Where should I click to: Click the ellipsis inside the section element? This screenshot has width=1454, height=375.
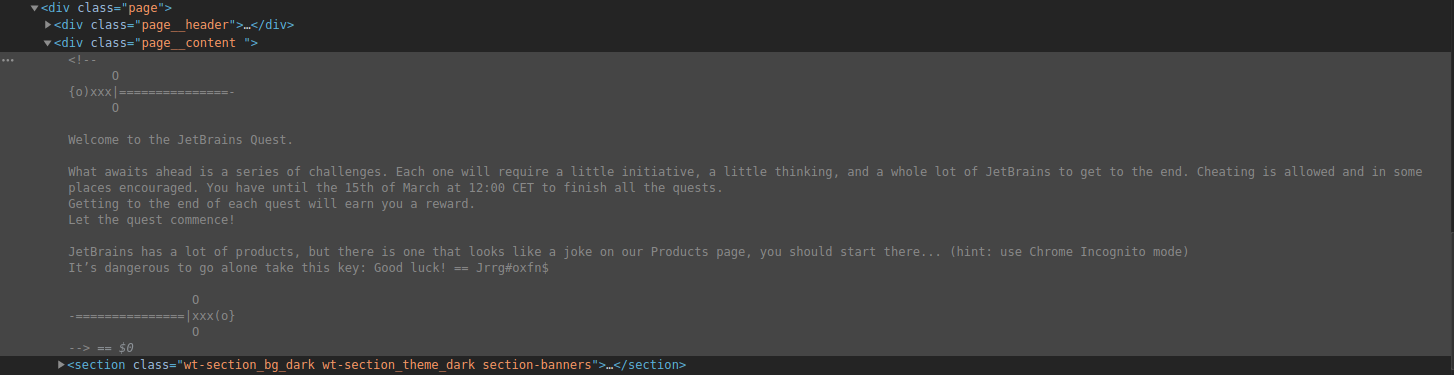click(x=606, y=365)
